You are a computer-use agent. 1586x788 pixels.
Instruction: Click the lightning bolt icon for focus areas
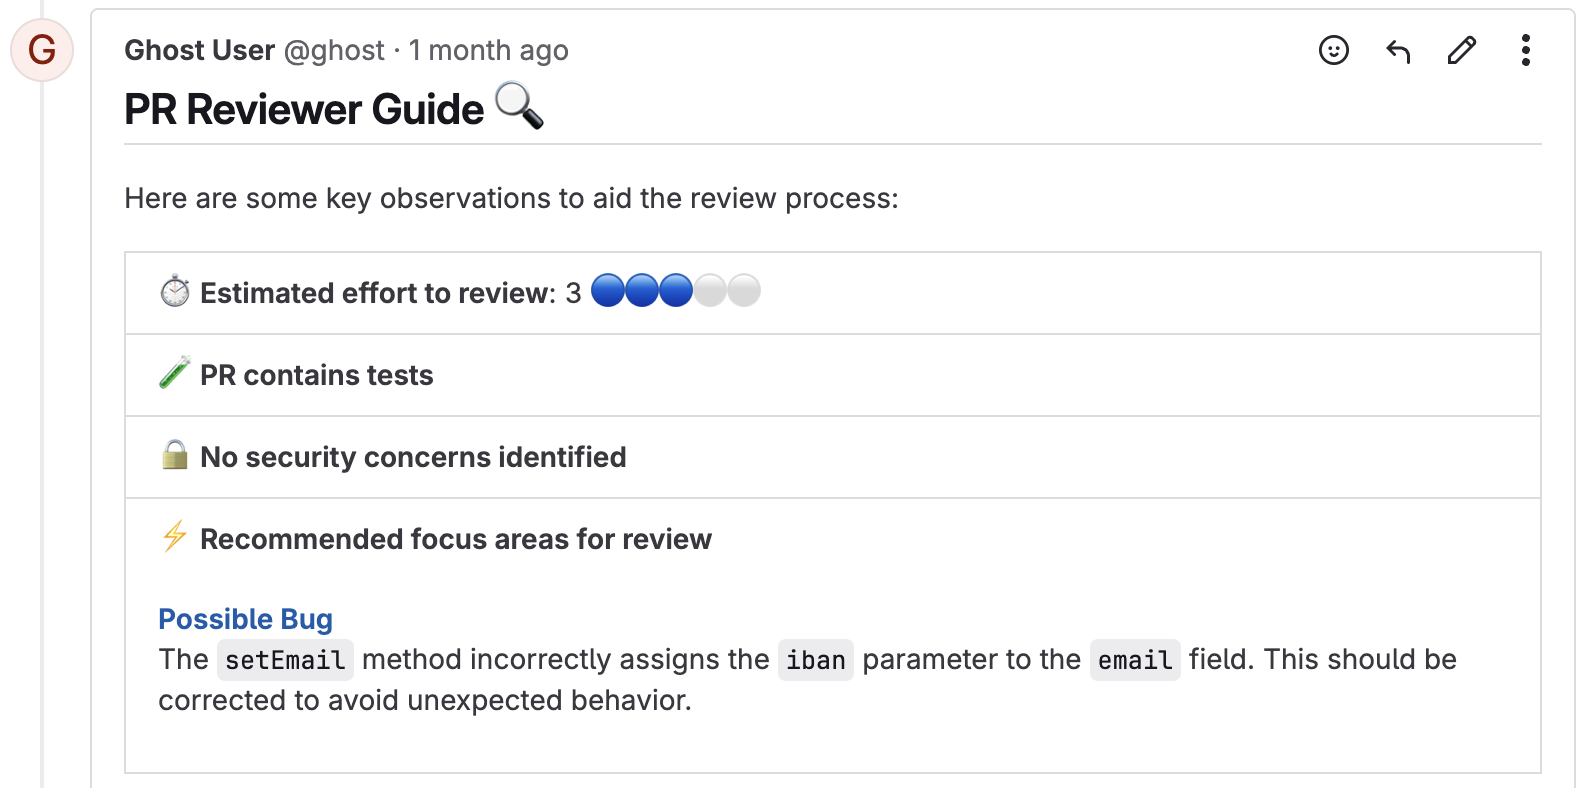click(x=175, y=537)
